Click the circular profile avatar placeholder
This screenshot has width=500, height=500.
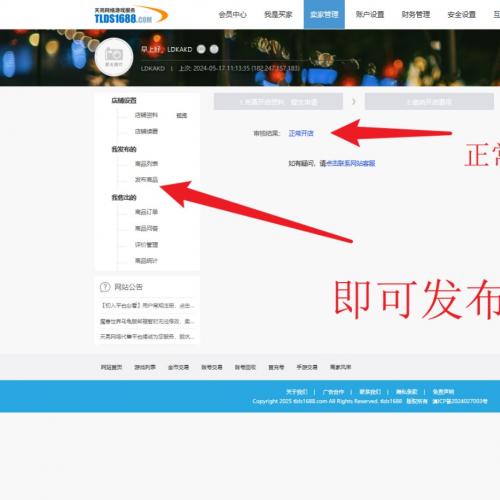(114, 57)
